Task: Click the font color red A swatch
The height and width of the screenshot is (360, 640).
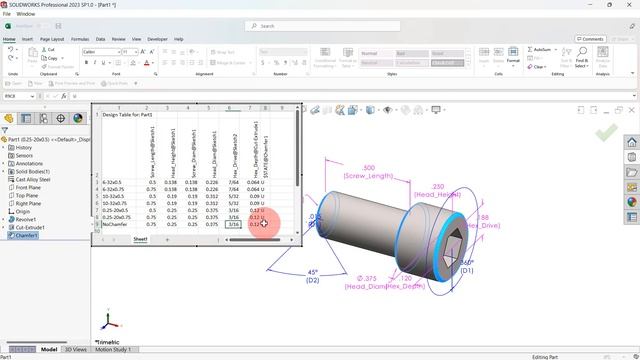Action: click(x=147, y=63)
